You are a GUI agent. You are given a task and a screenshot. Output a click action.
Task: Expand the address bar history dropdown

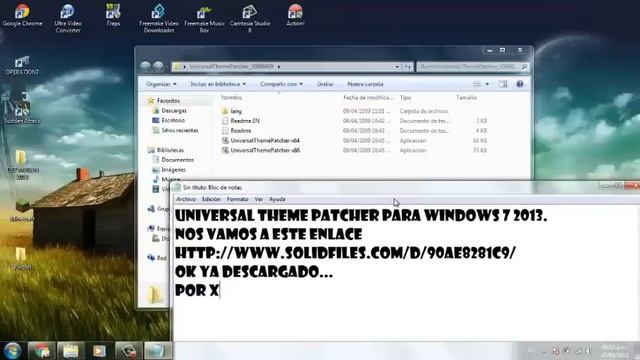coord(397,67)
